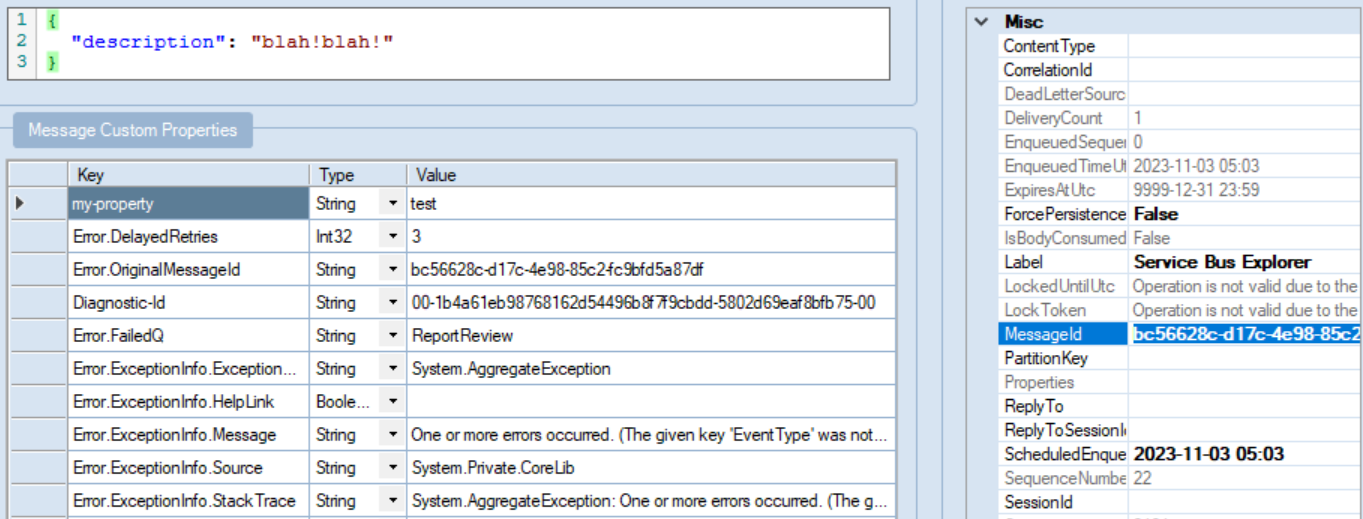Image resolution: width=1363 pixels, height=519 pixels.
Task: Open Type dropdown for my-property row
Action: (393, 203)
